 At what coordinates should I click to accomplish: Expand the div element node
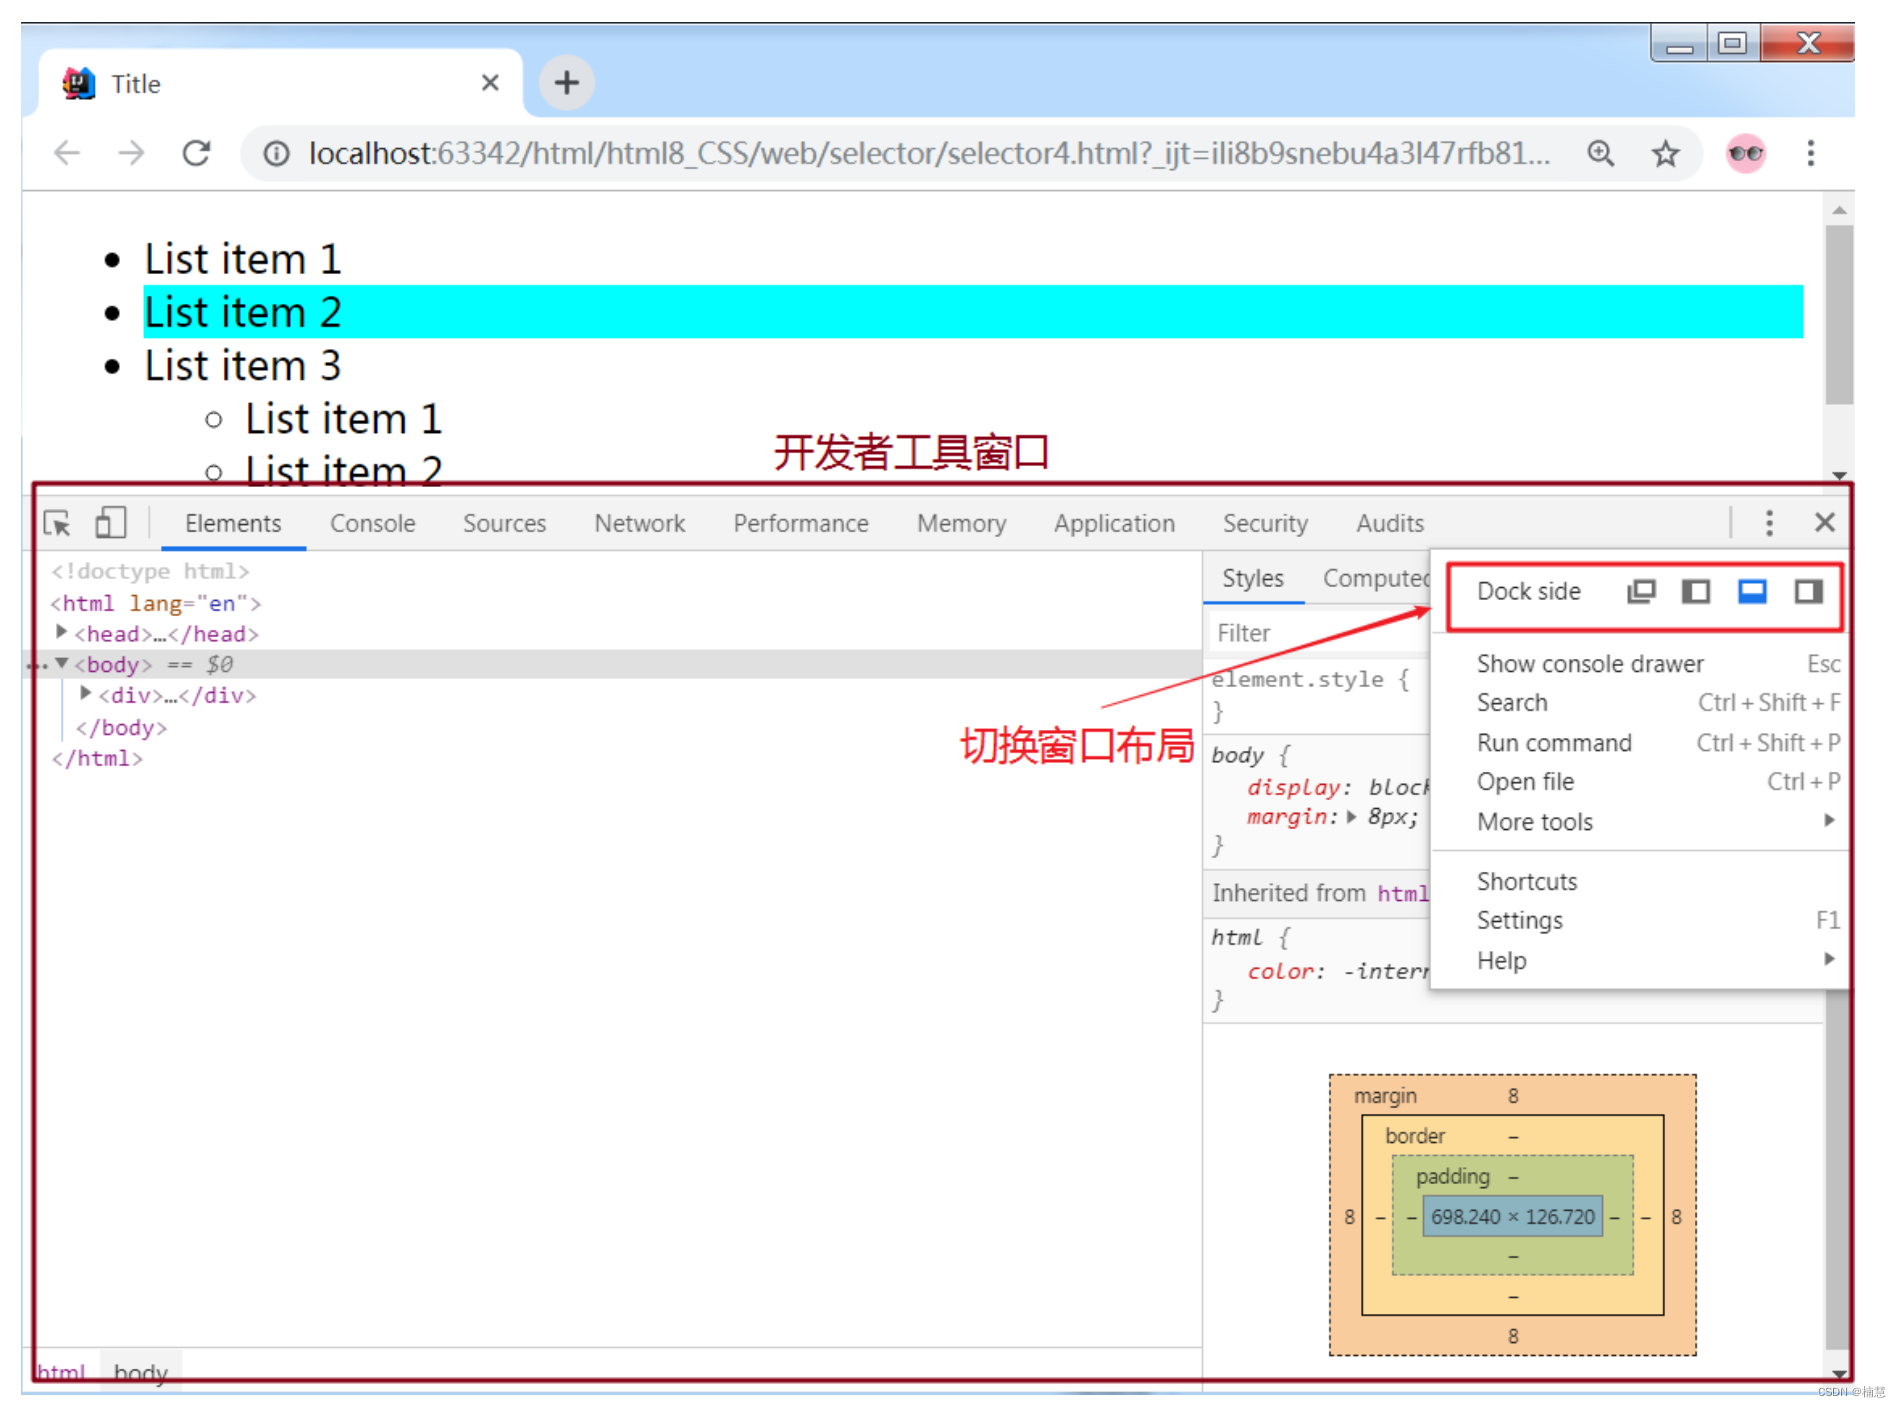85,693
